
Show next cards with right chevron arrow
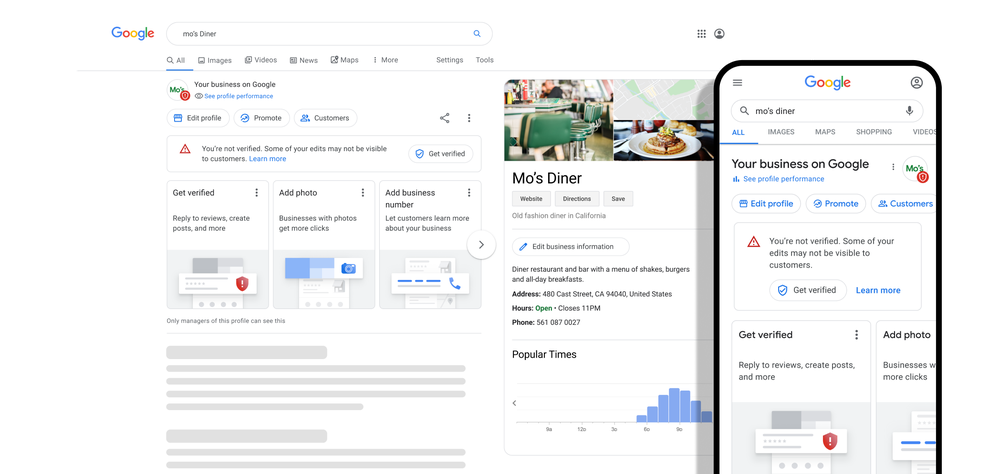coord(481,245)
